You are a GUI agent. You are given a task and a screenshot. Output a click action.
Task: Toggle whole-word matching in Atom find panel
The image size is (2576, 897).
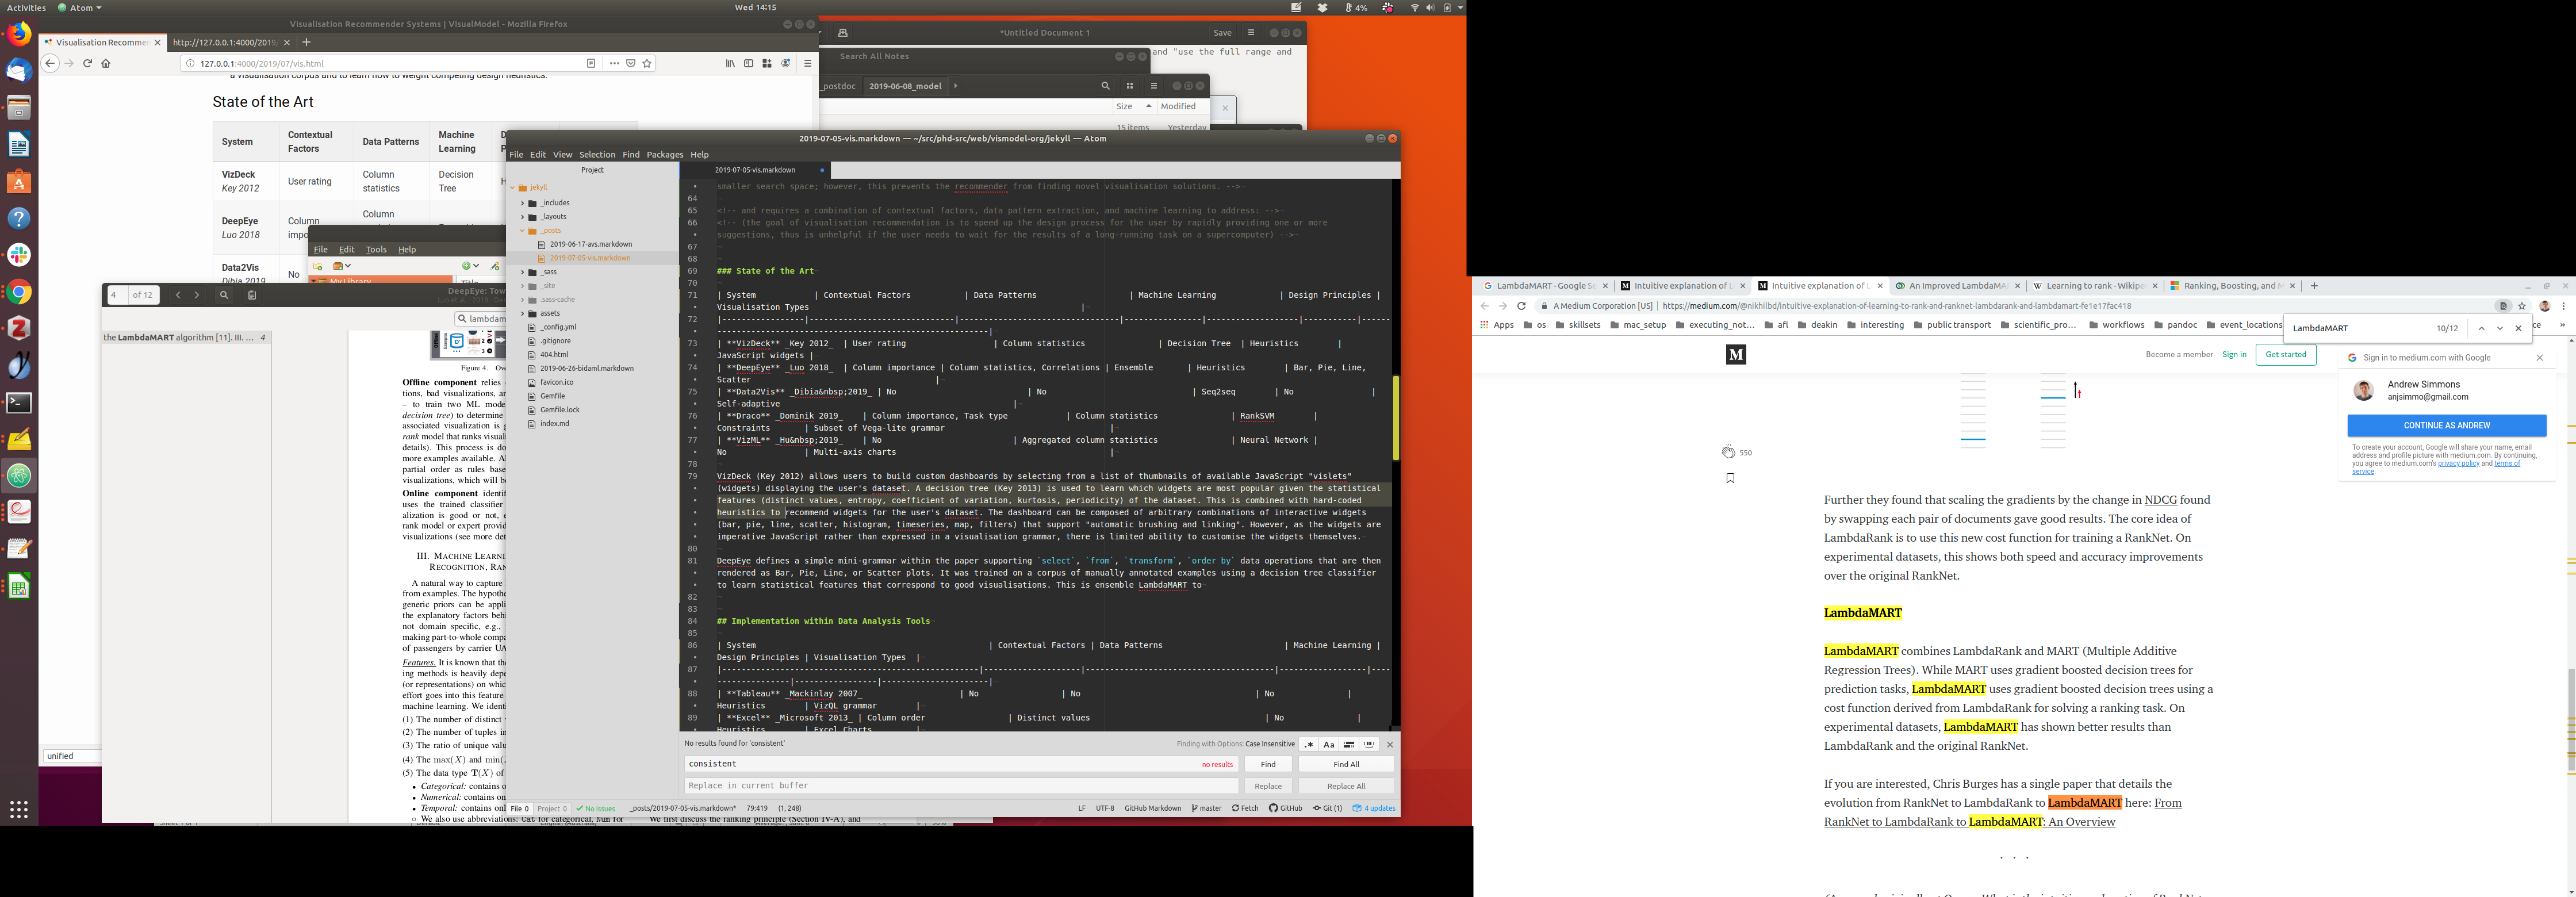1369,744
